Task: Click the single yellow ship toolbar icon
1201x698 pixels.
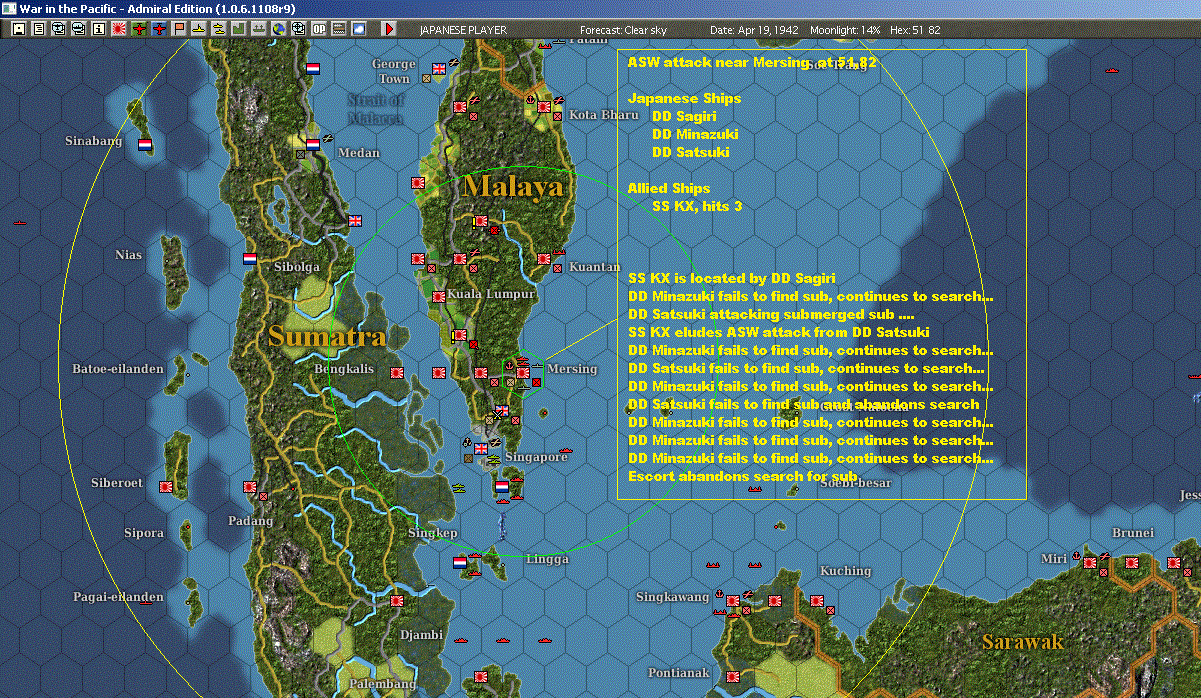Action: click(199, 29)
